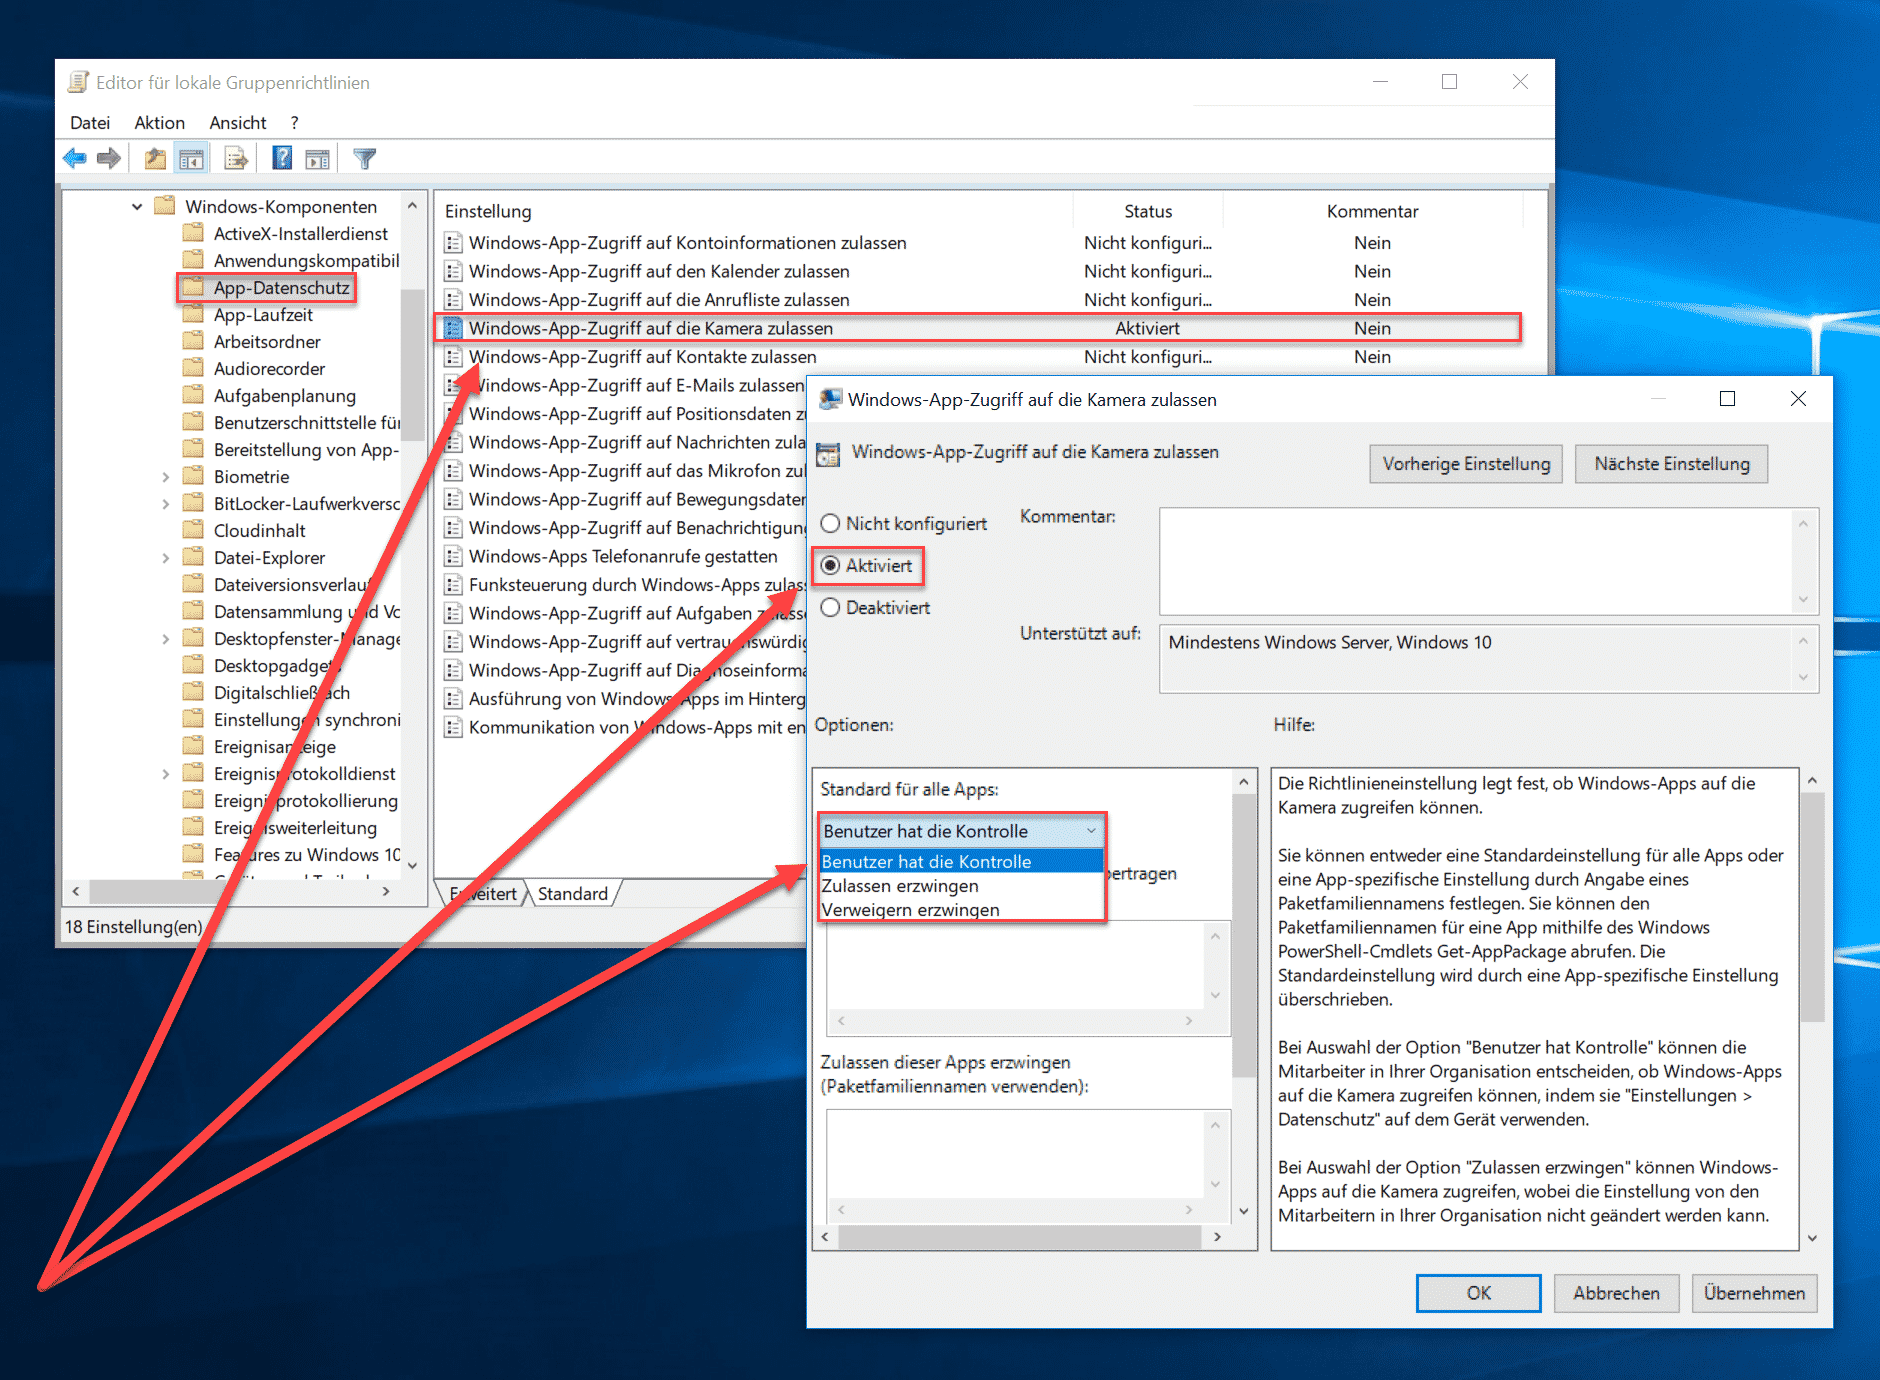Select the Deaktiviert radio button
The width and height of the screenshot is (1880, 1380).
[x=830, y=607]
